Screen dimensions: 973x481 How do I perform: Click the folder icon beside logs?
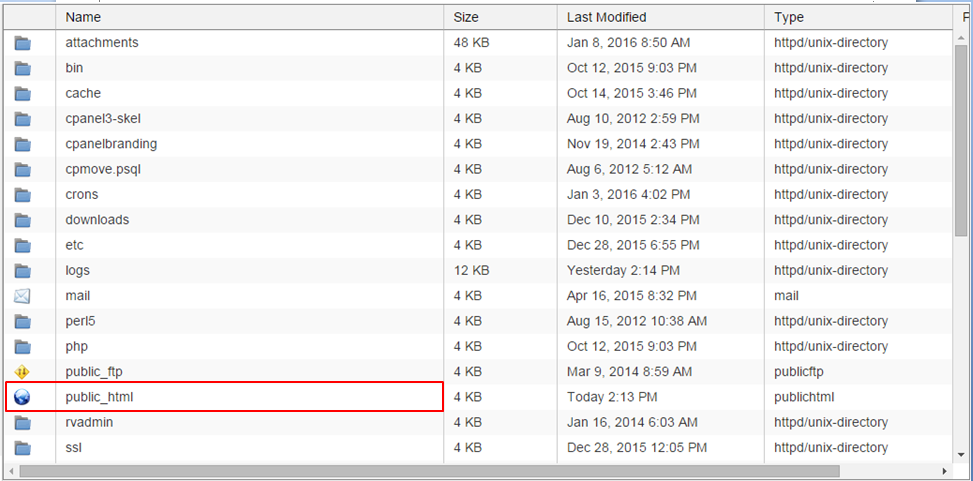click(x=23, y=271)
